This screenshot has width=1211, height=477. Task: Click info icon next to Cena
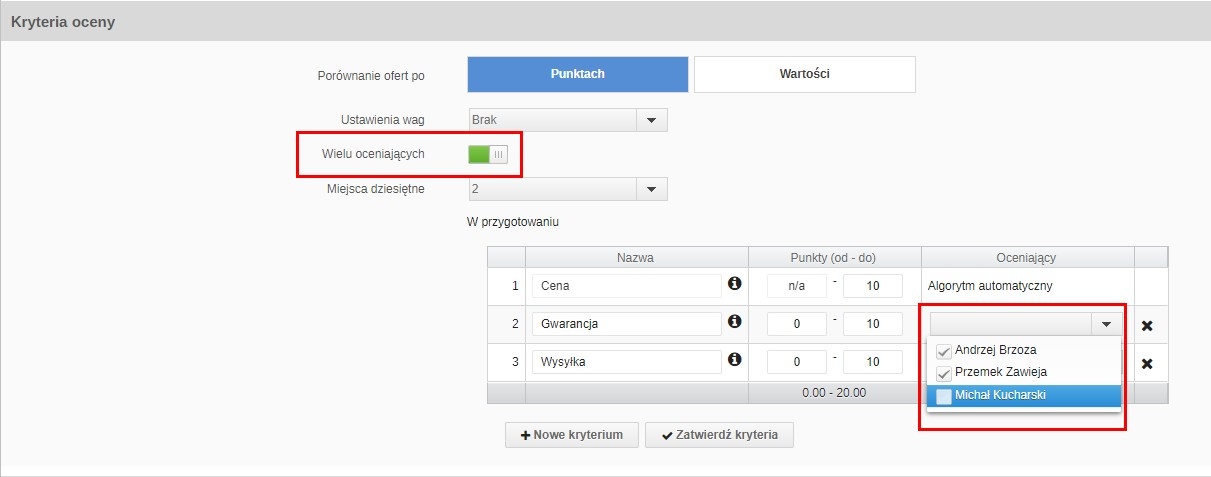[735, 285]
